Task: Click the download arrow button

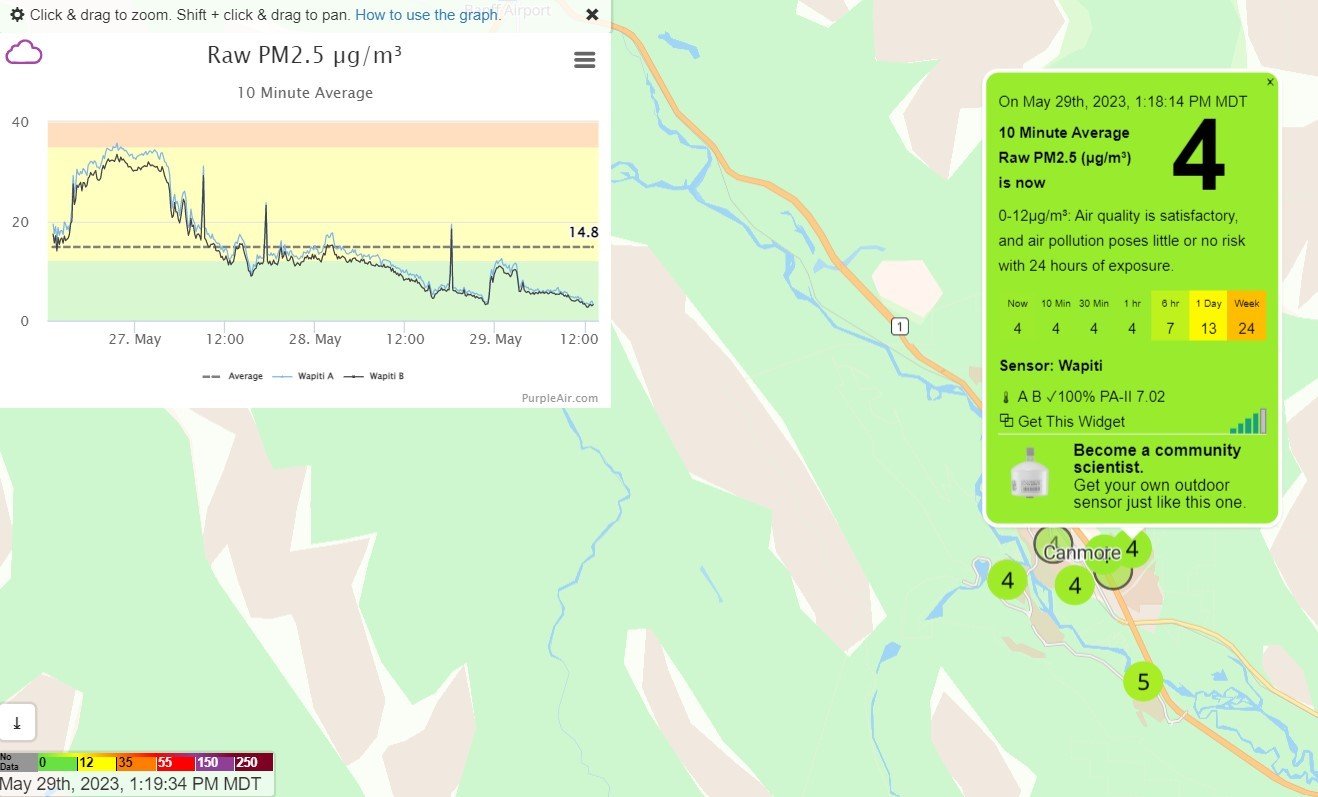Action: [x=18, y=722]
